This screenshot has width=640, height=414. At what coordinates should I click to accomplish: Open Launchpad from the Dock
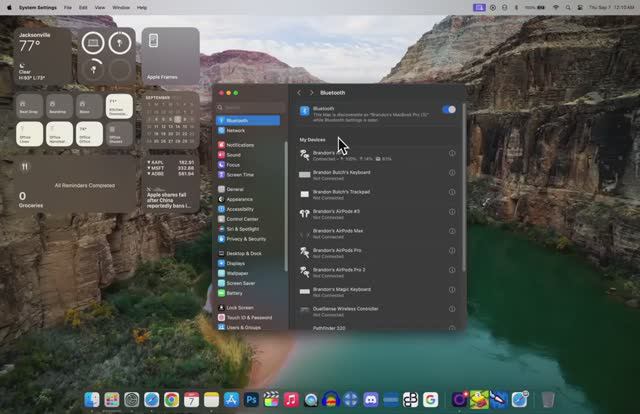point(111,400)
